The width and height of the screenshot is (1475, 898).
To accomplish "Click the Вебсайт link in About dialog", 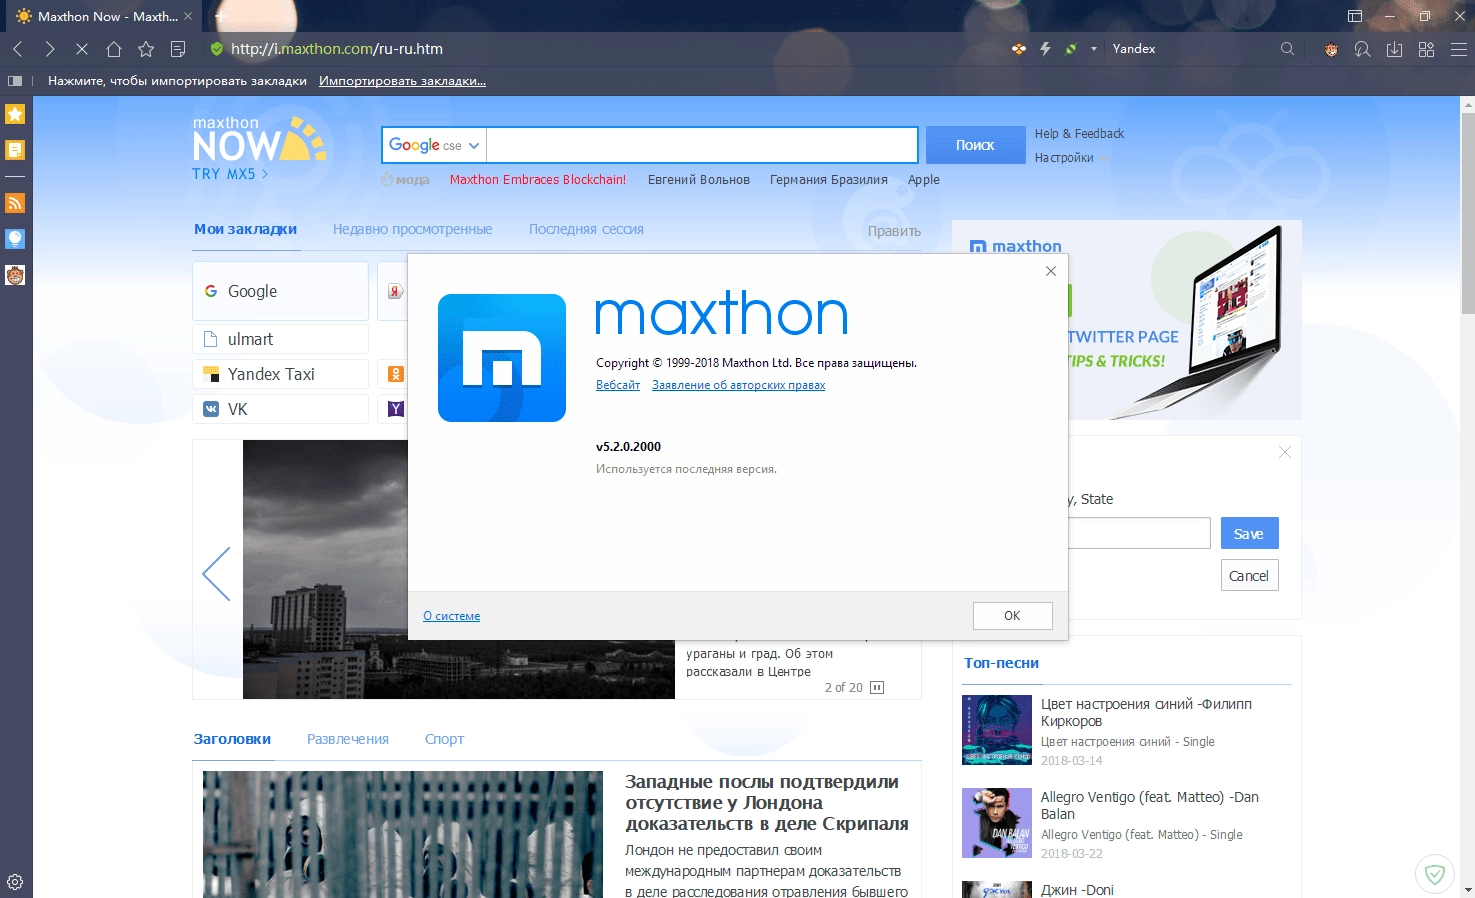I will tap(618, 385).
